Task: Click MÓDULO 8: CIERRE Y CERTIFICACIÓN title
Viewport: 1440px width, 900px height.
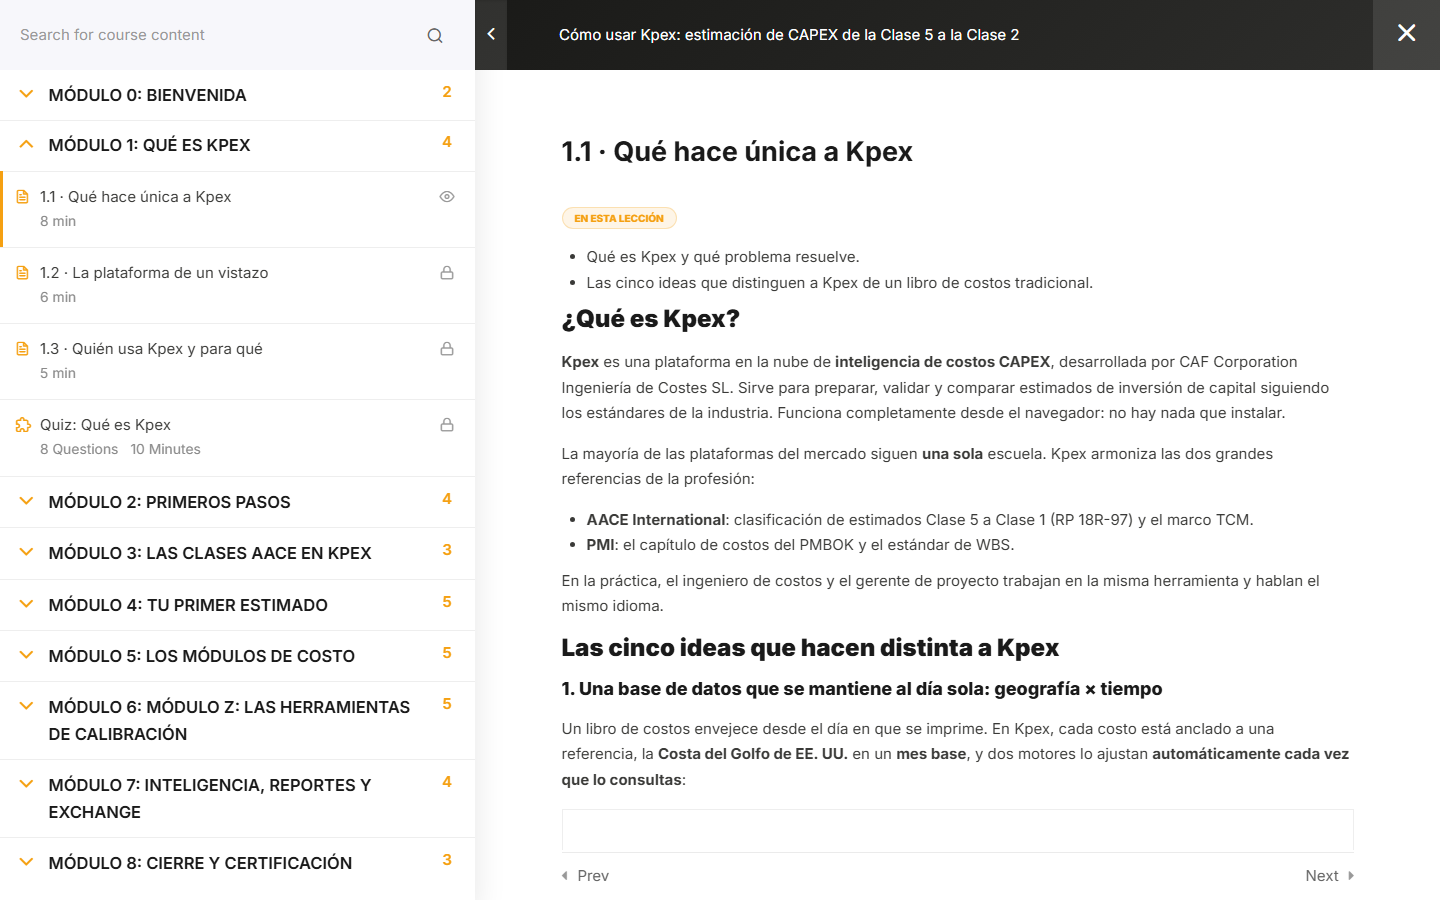Action: (x=200, y=863)
